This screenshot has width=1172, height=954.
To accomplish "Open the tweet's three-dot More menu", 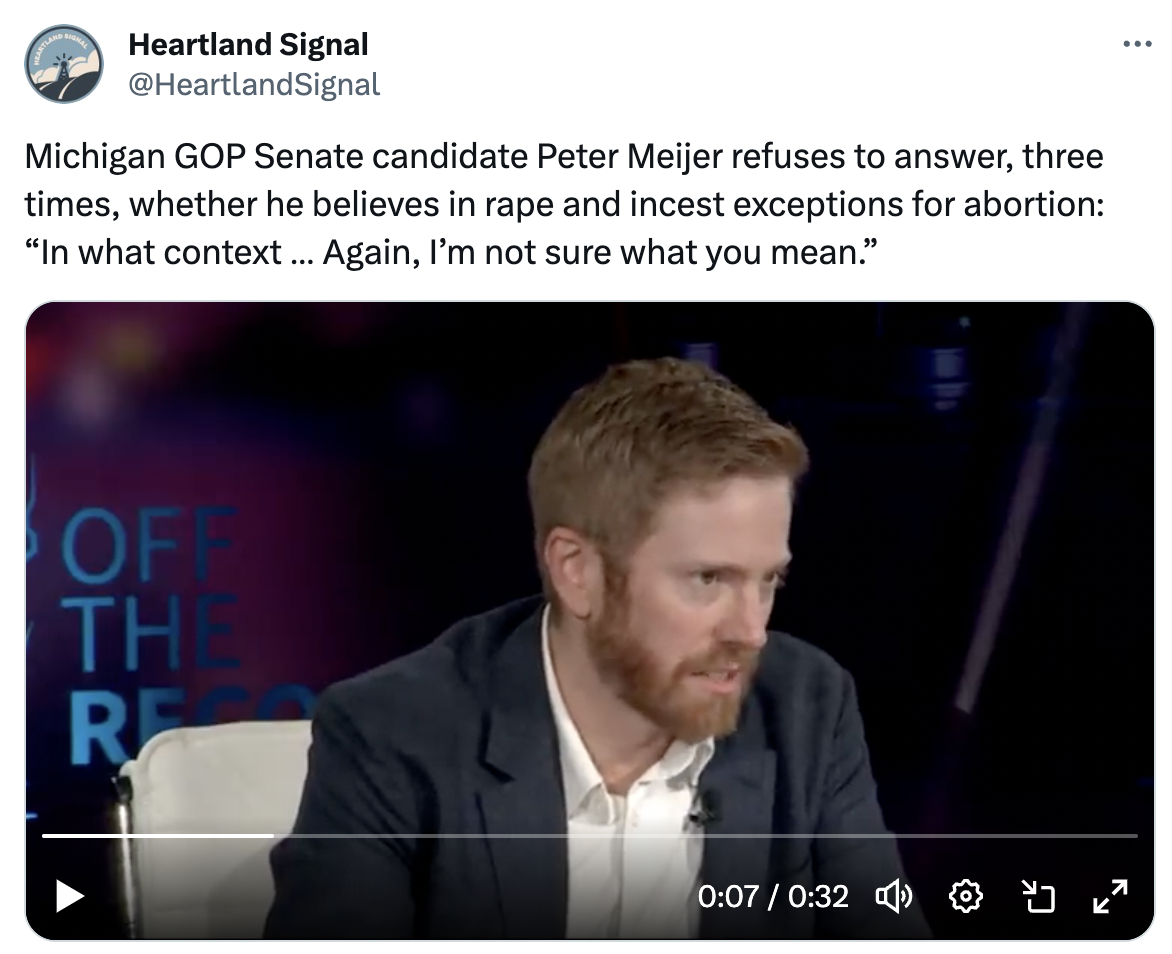I will point(1138,45).
